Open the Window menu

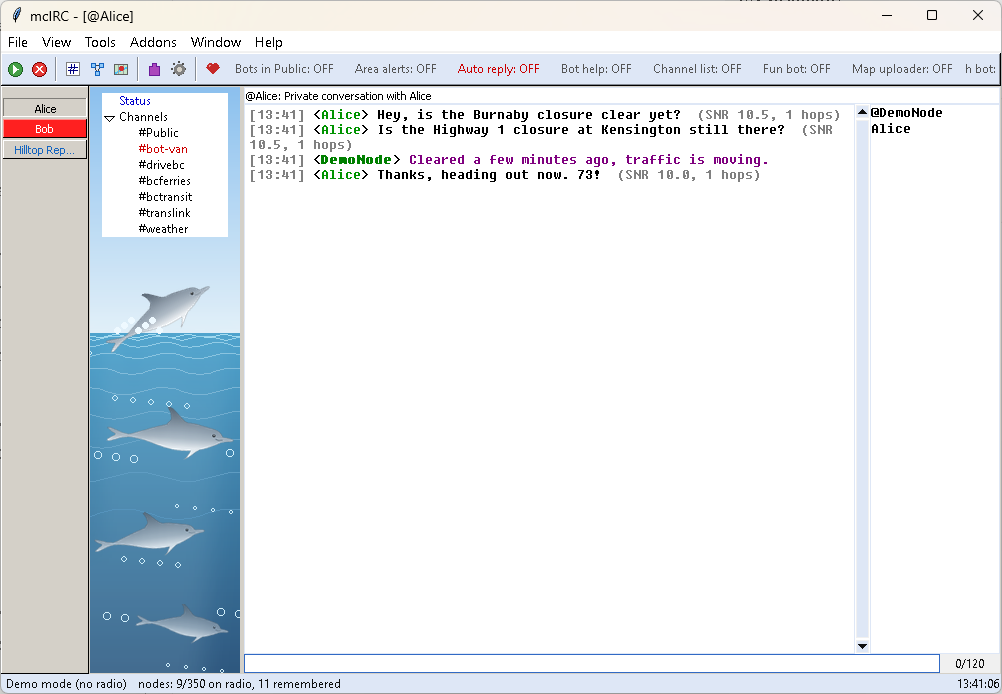pyautogui.click(x=216, y=42)
